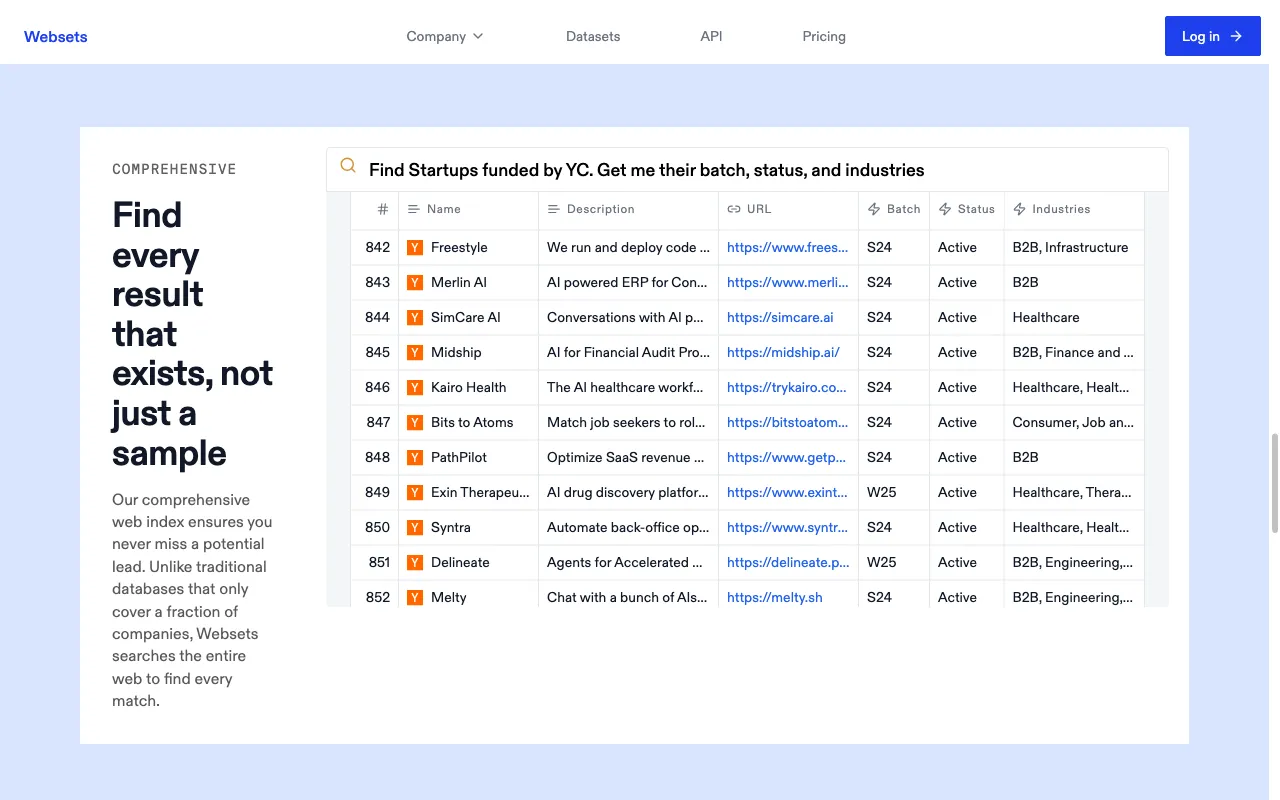Select the 'Melty' name cell
The height and width of the screenshot is (800, 1280).
(x=468, y=596)
